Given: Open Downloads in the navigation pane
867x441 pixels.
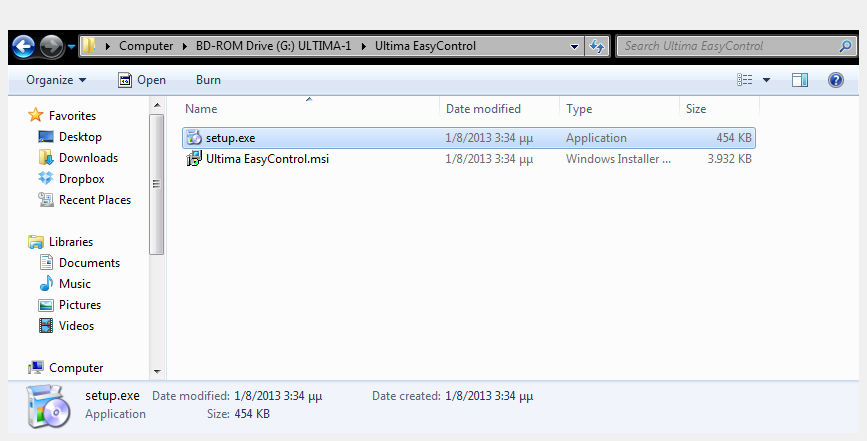Looking at the screenshot, I should coord(88,158).
